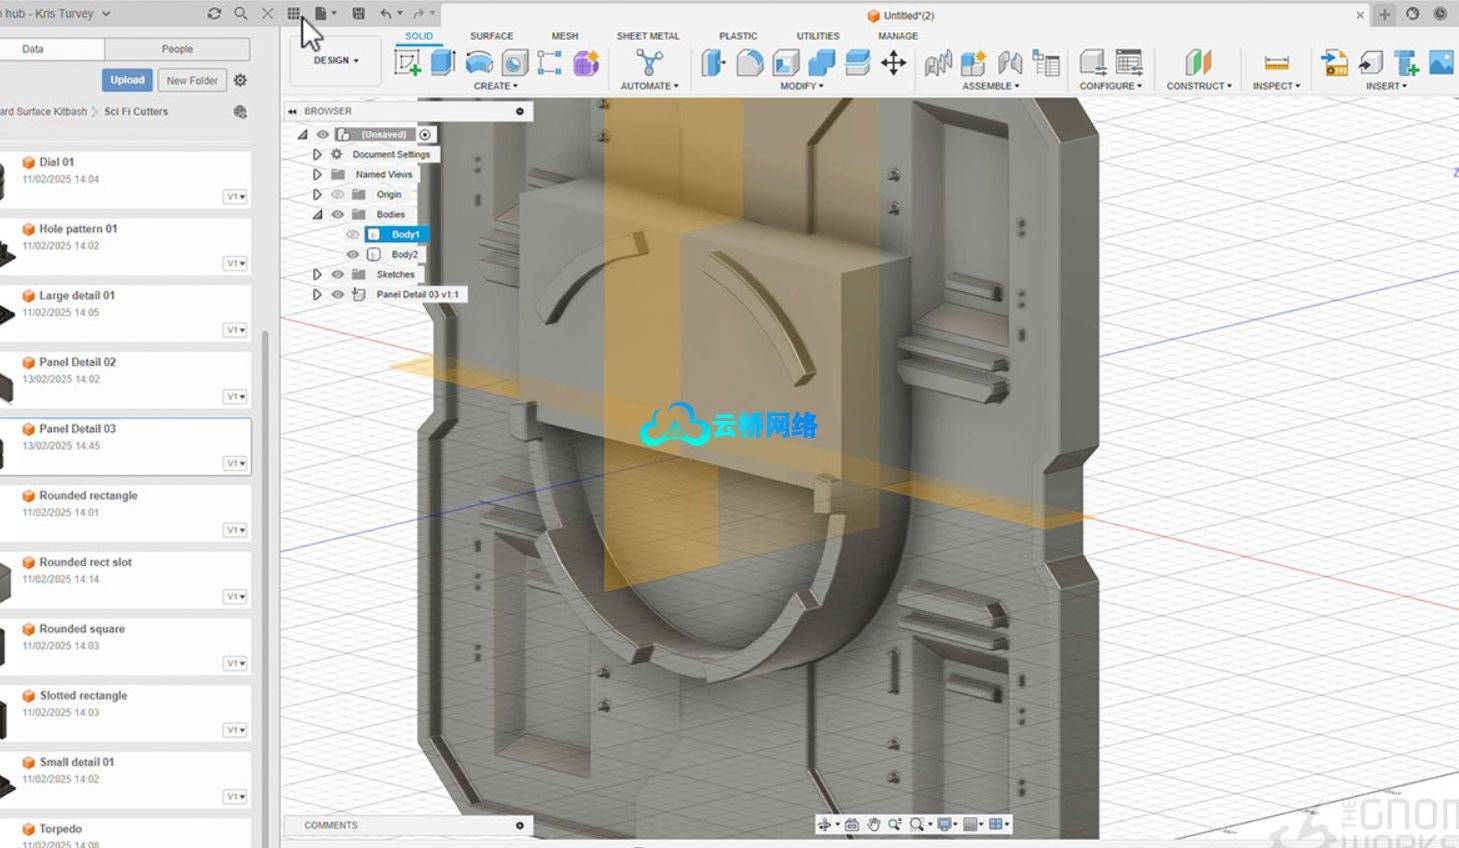Viewport: 1459px width, 848px height.
Task: Select the Create Sketch tool
Action: (x=407, y=63)
